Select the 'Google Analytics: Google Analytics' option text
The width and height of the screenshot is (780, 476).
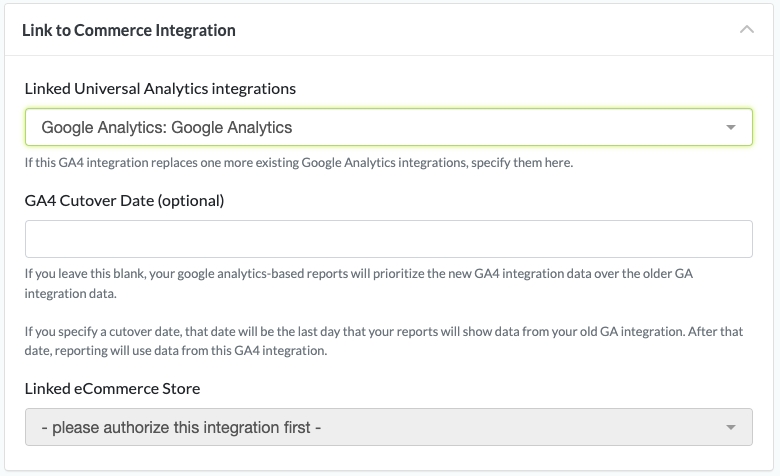(167, 128)
